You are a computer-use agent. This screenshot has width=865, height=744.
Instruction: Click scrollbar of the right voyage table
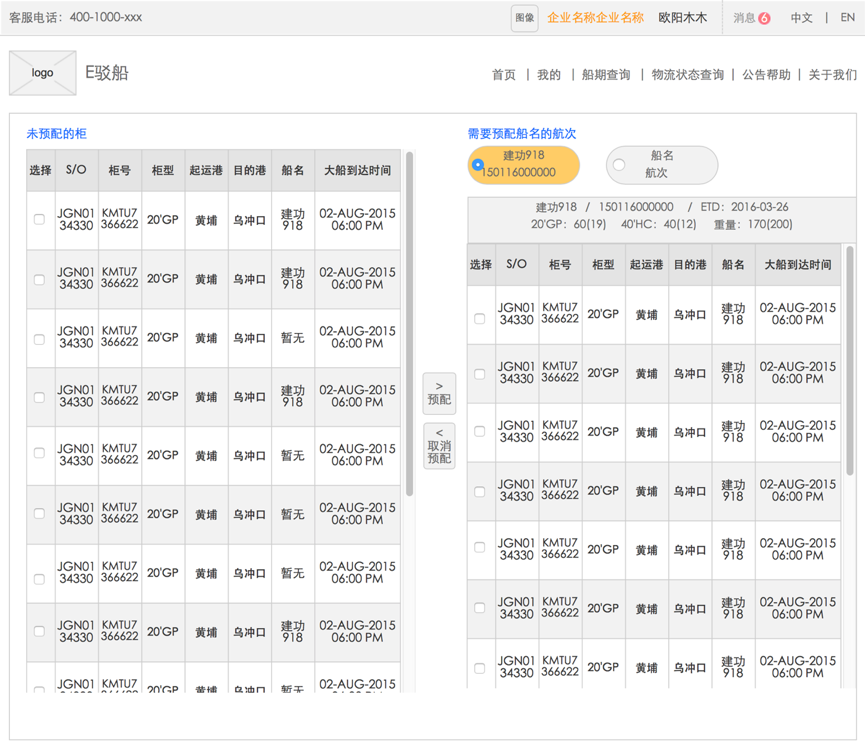(x=850, y=360)
